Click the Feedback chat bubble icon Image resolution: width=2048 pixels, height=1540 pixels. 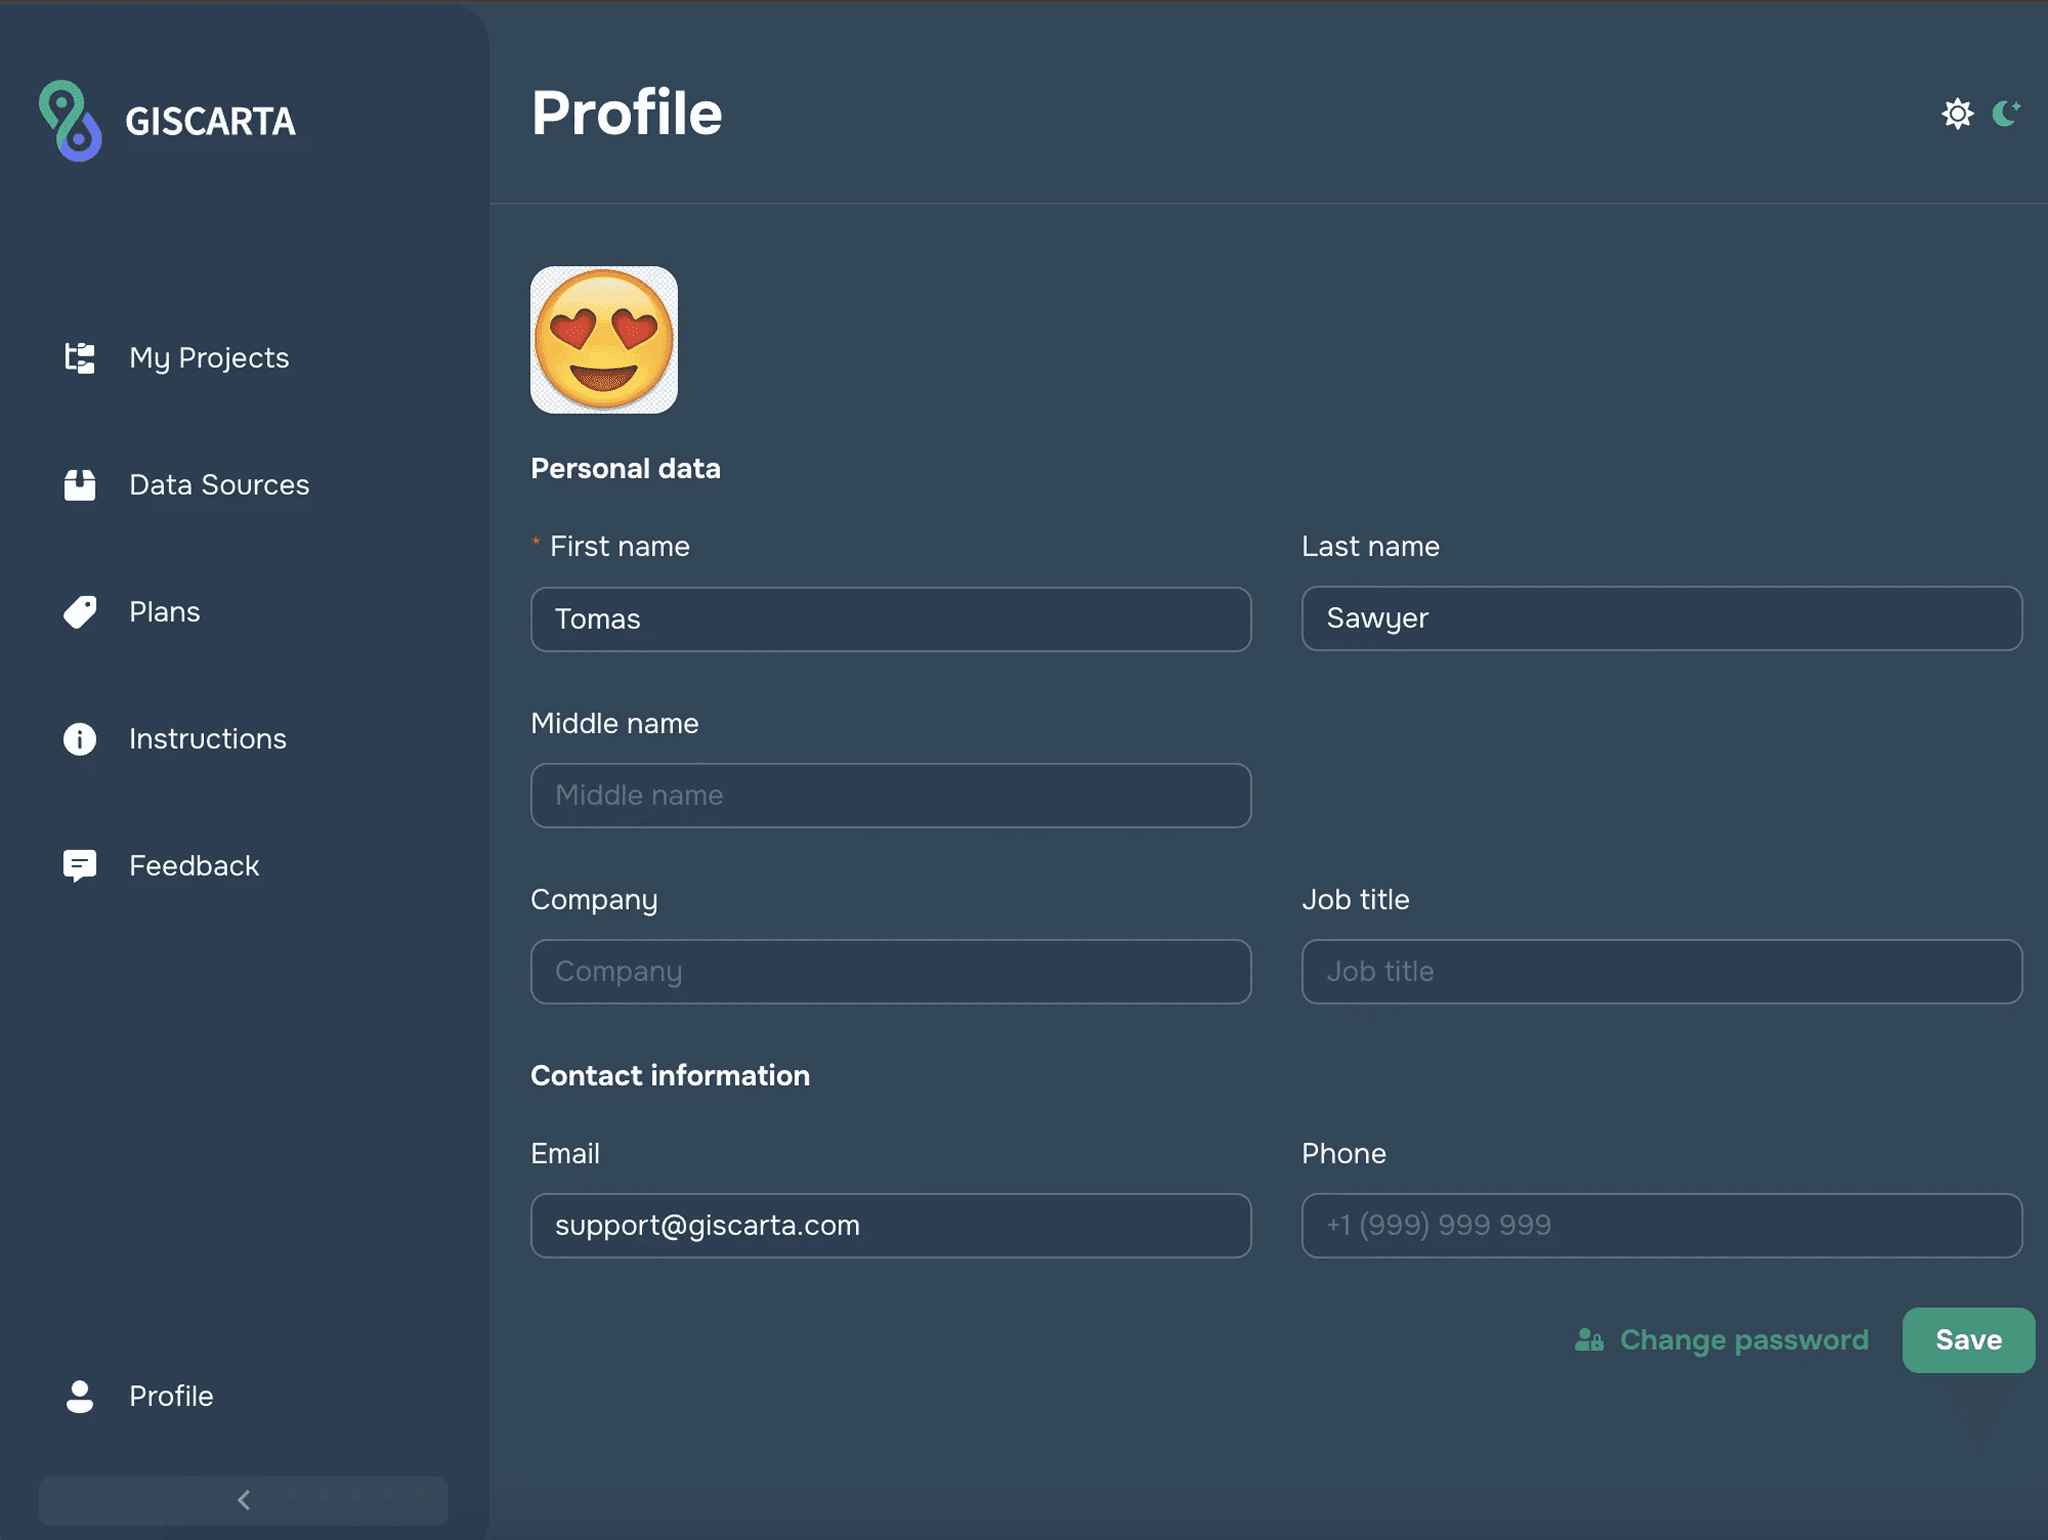coord(80,866)
